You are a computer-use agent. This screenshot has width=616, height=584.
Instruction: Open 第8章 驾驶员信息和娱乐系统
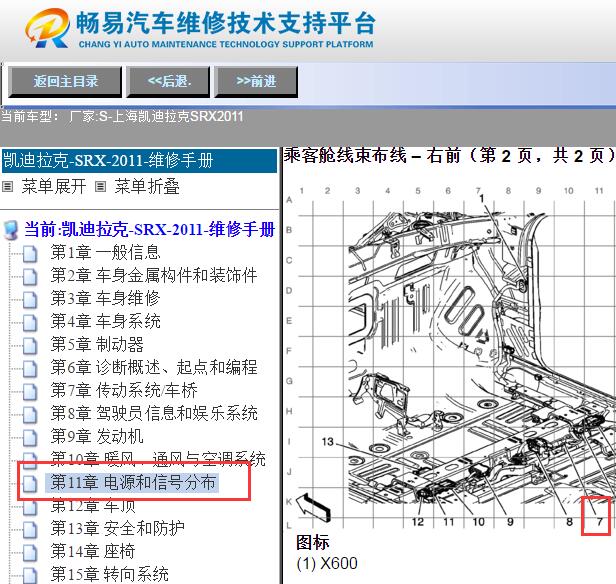coord(154,413)
